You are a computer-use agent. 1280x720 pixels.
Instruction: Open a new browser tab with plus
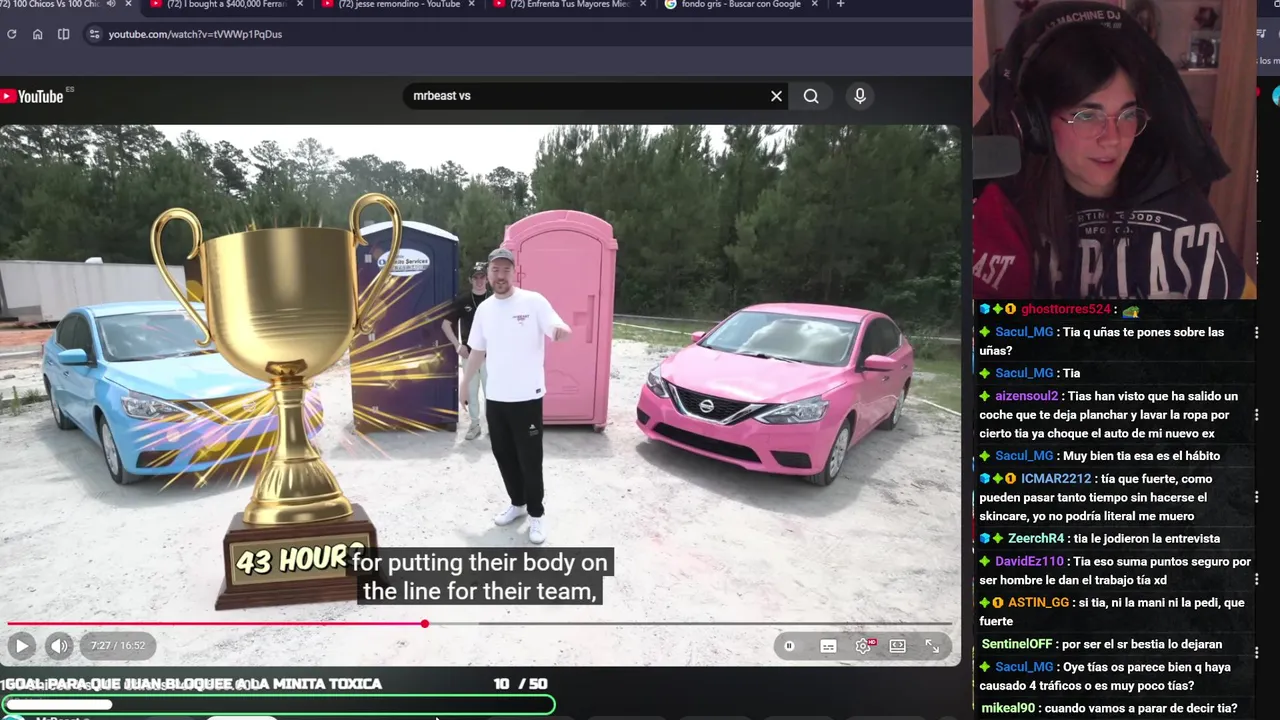[840, 4]
